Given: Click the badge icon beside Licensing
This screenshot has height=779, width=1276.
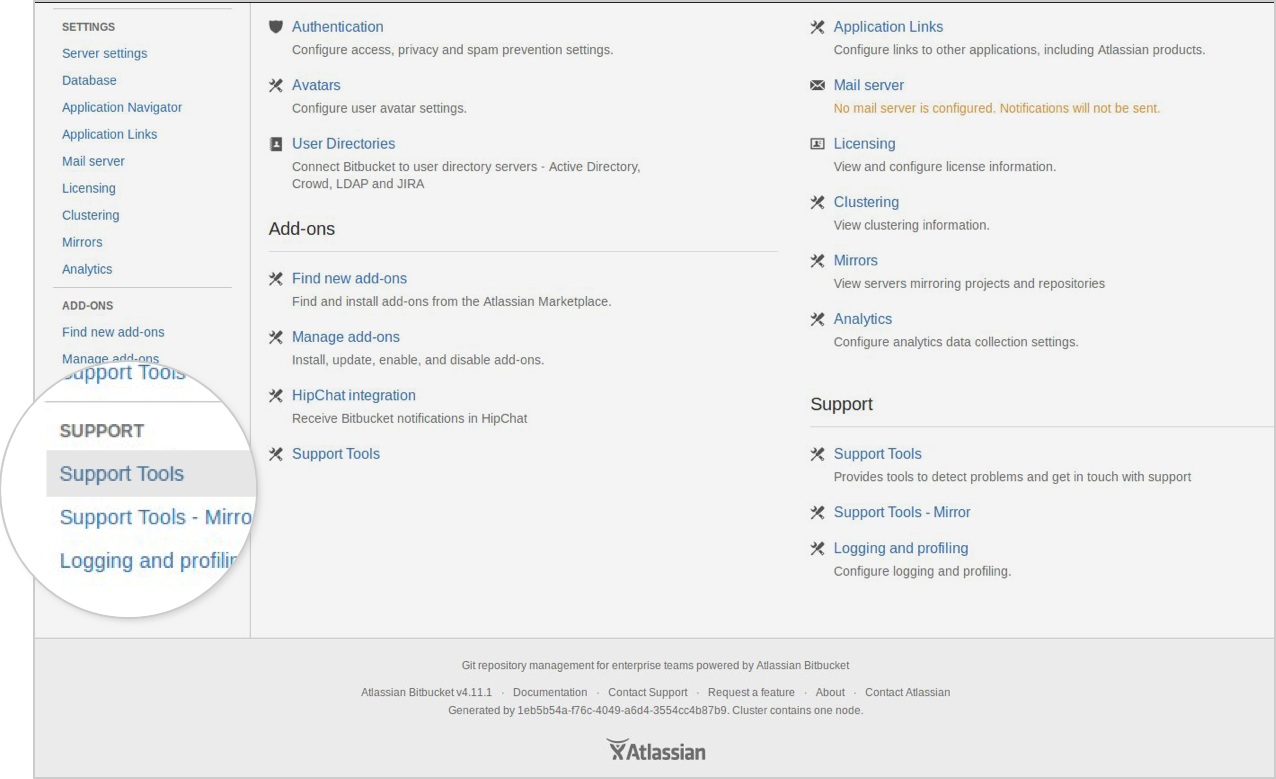Looking at the screenshot, I should click(x=817, y=144).
